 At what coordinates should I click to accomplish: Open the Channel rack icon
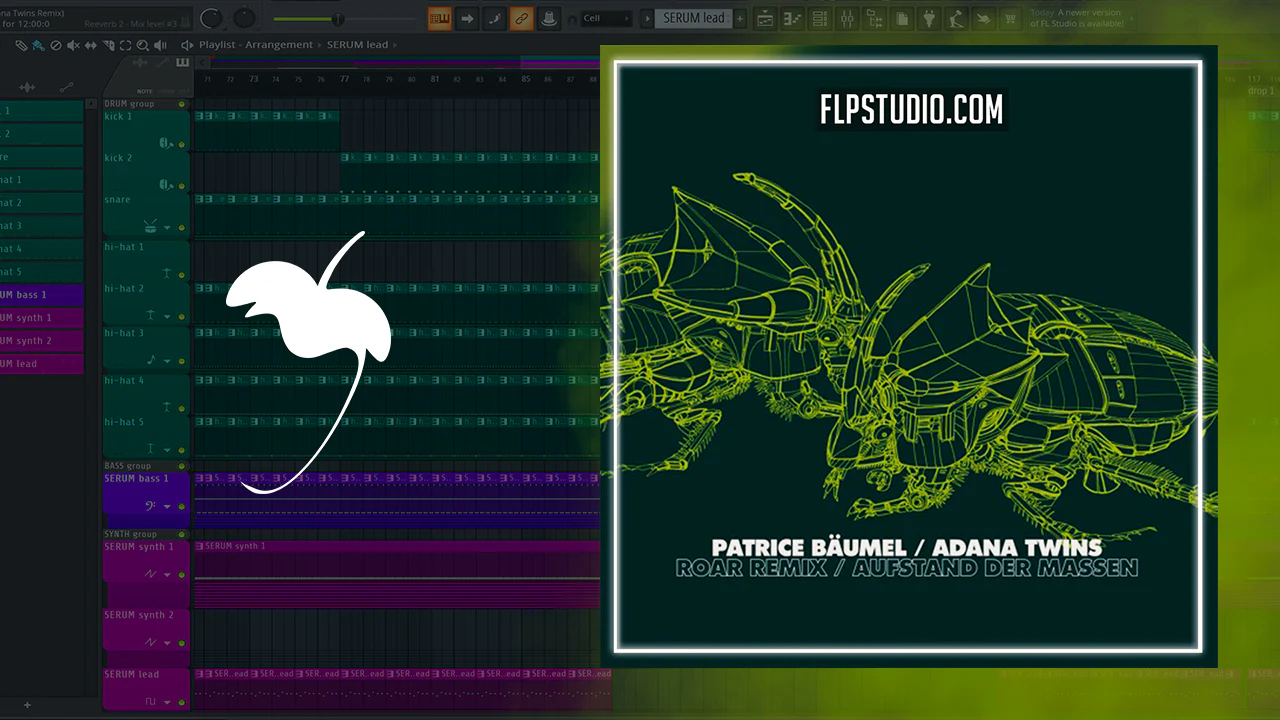[819, 18]
